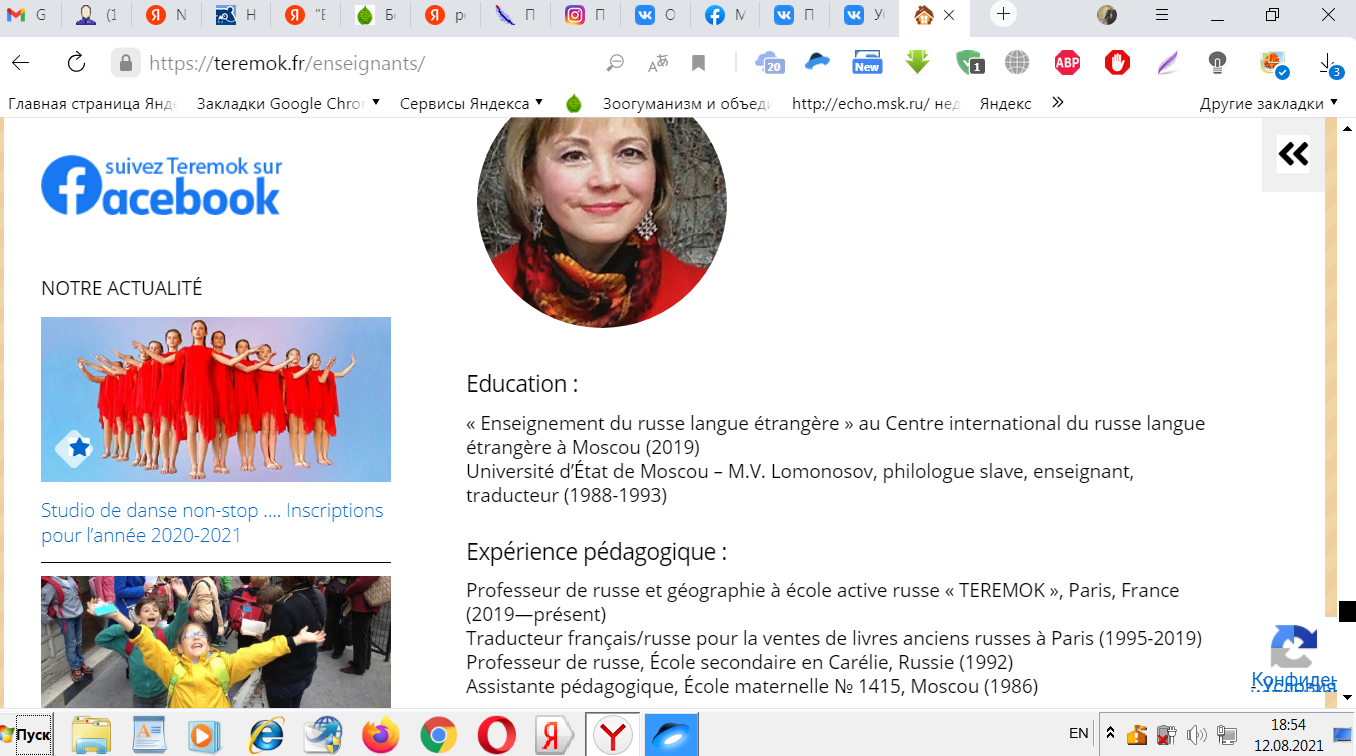The image size is (1356, 756).
Task: Click the AdBlock Plus ABP extension icon
Action: pos(1067,63)
